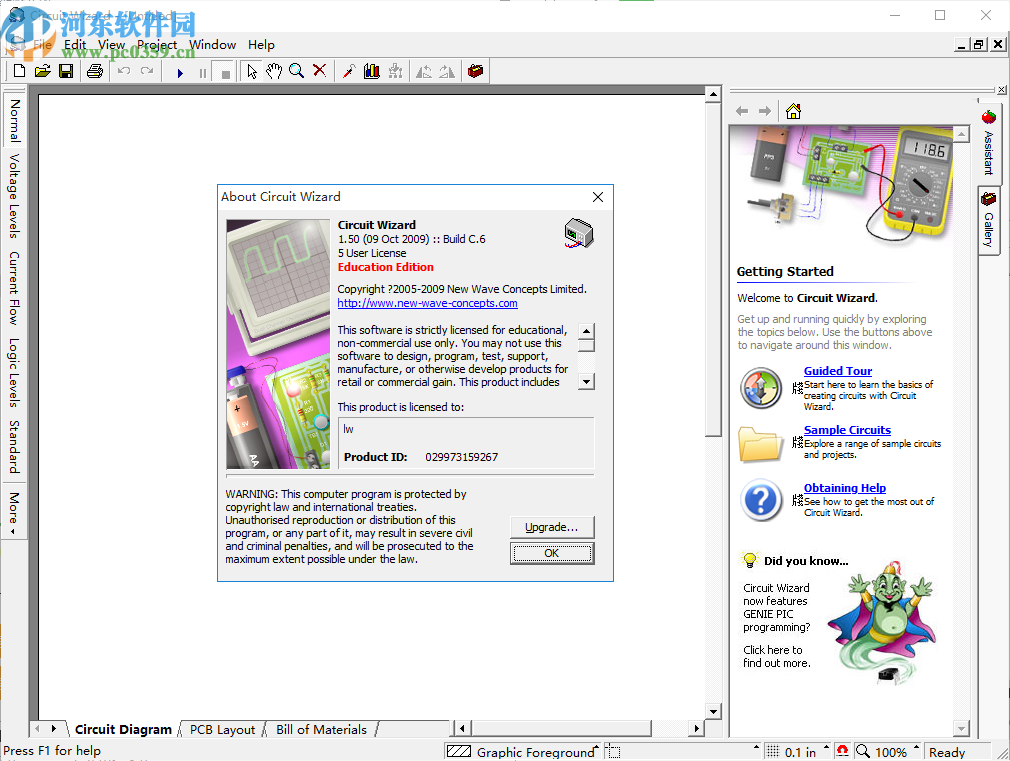This screenshot has height=761, width=1010.
Task: Expand the More styles dropdown
Action: coord(15,512)
